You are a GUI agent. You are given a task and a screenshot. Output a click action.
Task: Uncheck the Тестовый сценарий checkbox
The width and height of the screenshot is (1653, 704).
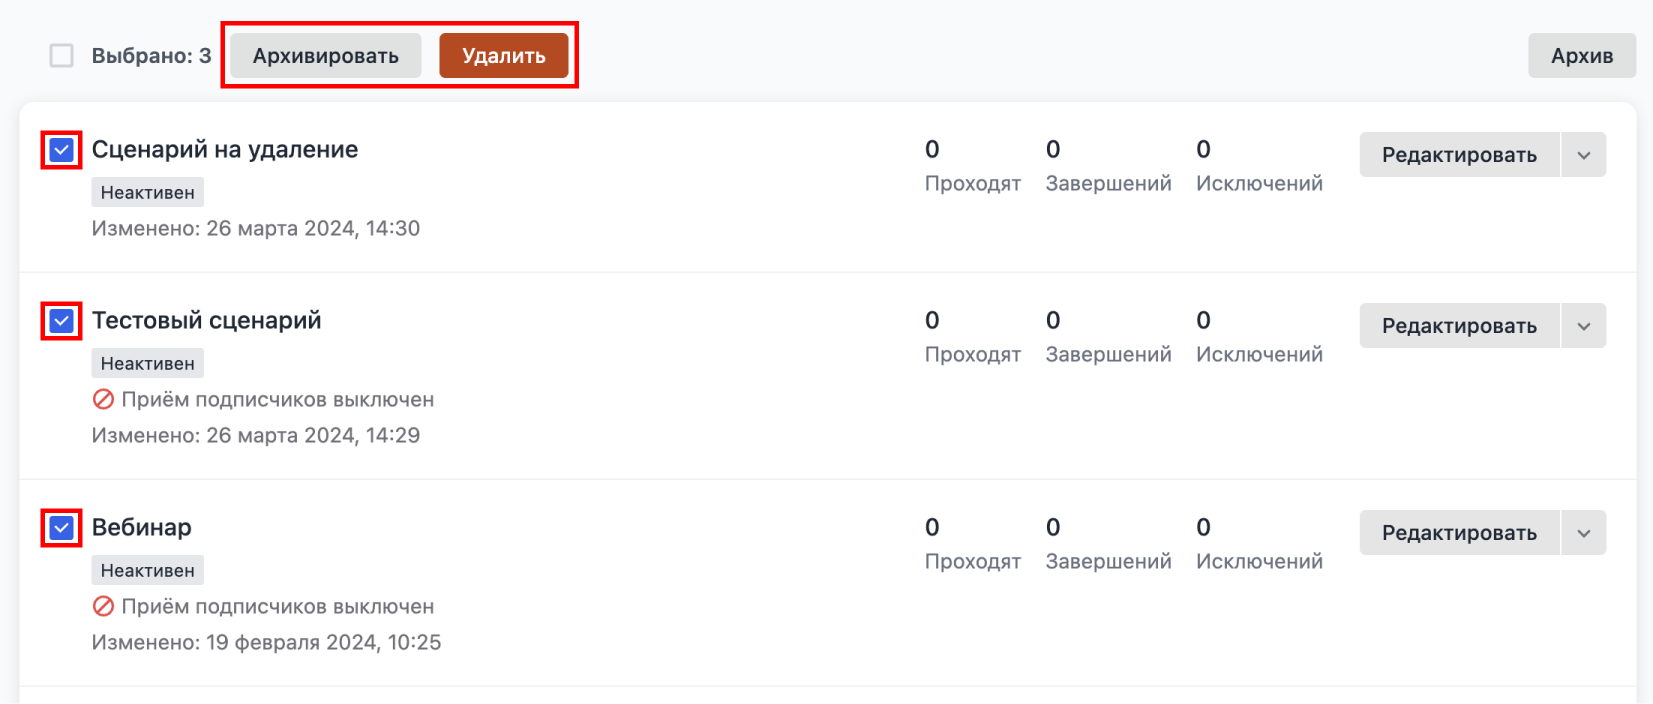(61, 322)
